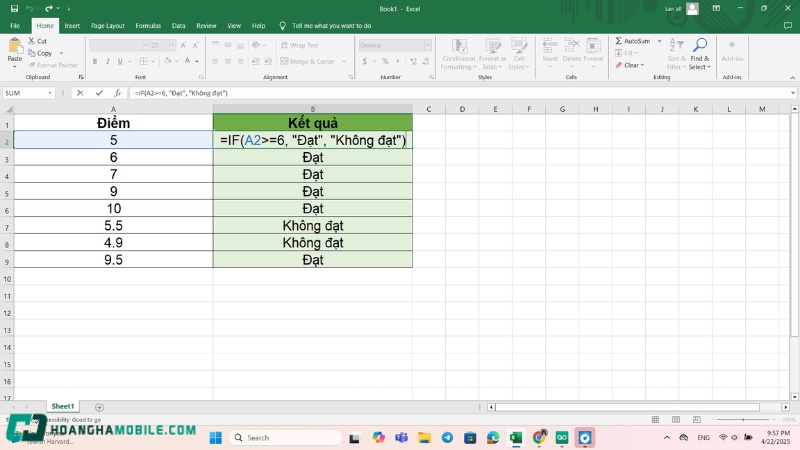Open Insert Function with the fx icon
This screenshot has width=800, height=450.
117,93
